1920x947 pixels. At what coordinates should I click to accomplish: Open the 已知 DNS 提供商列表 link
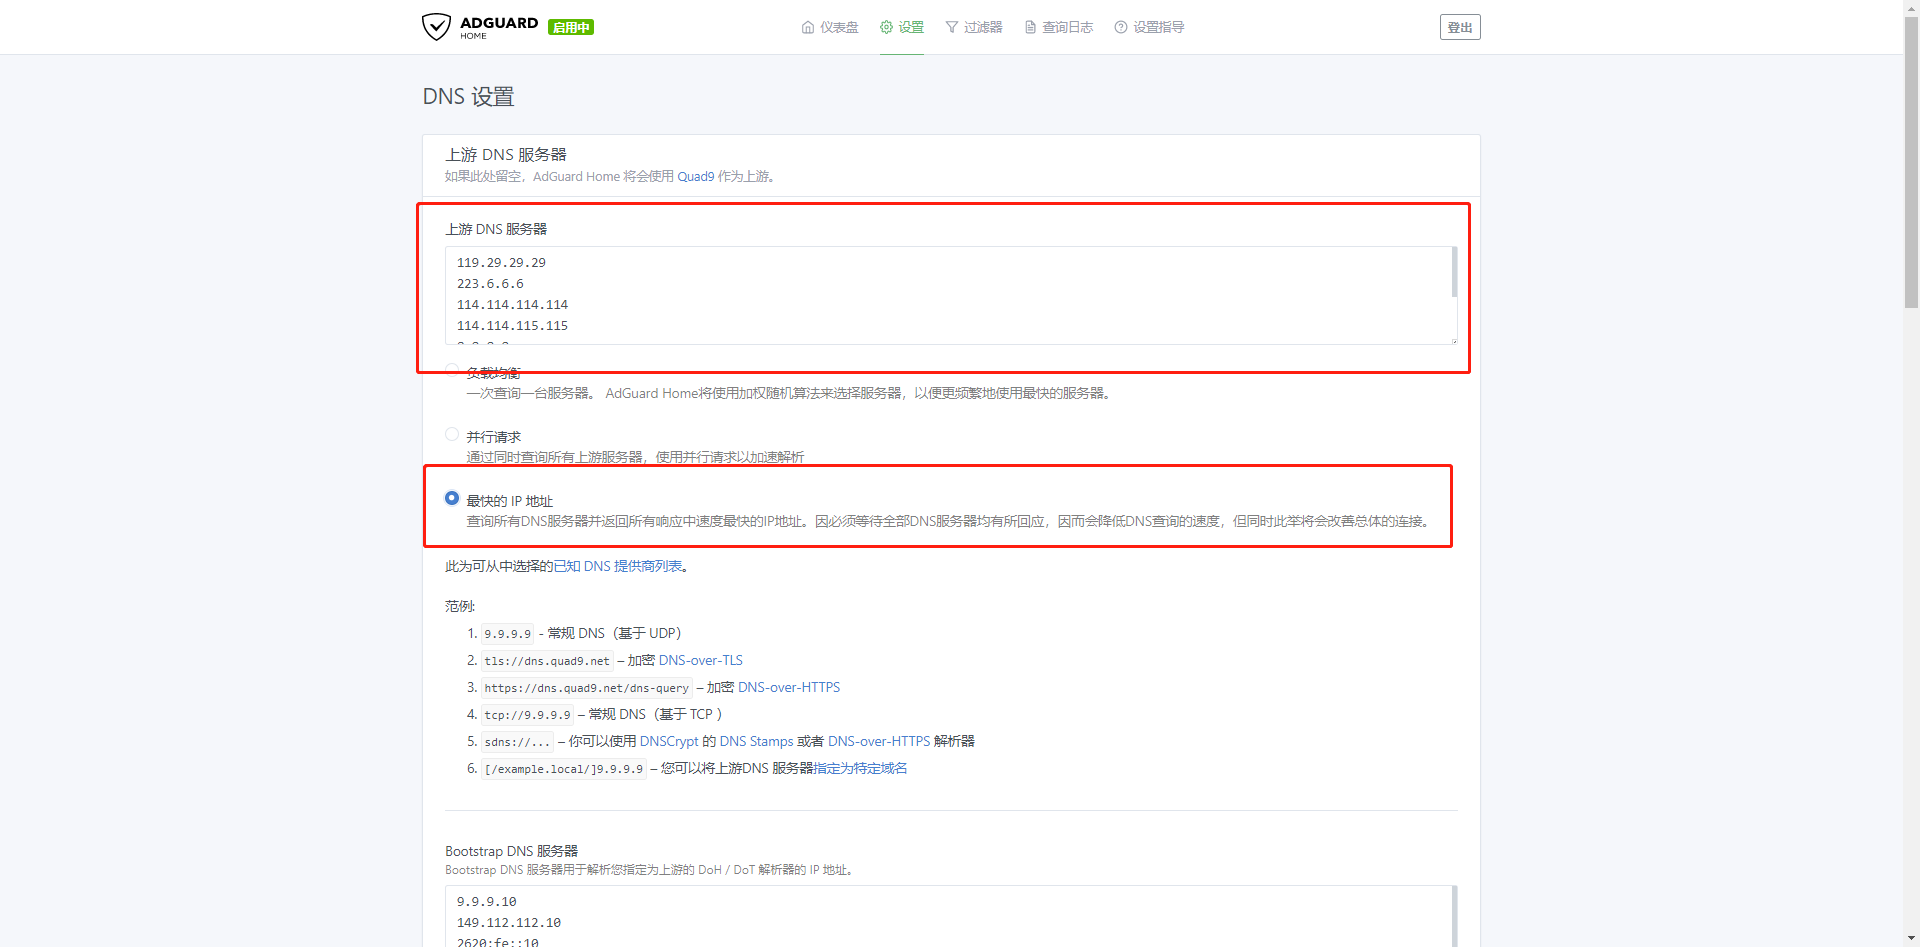[618, 566]
